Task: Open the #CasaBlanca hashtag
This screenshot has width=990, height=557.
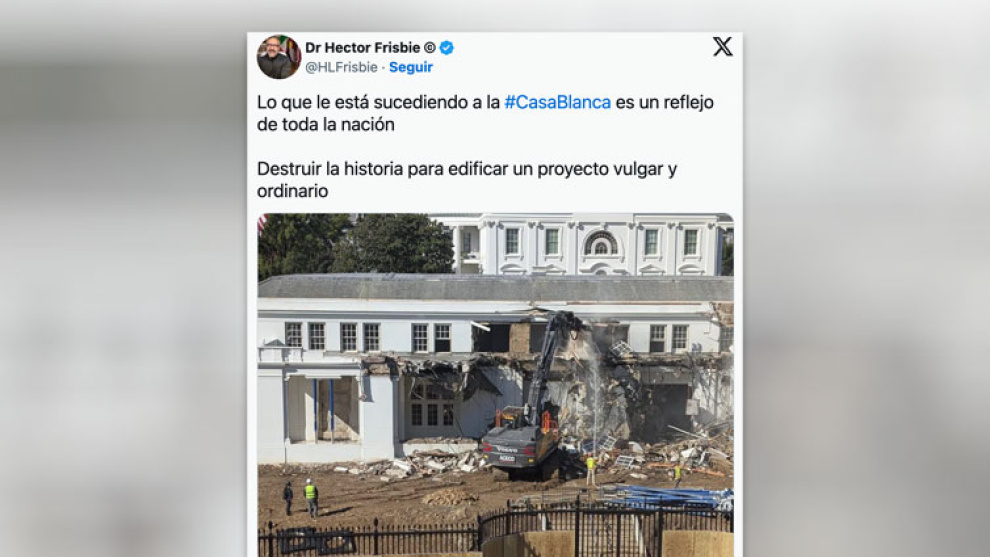Action: (x=558, y=102)
